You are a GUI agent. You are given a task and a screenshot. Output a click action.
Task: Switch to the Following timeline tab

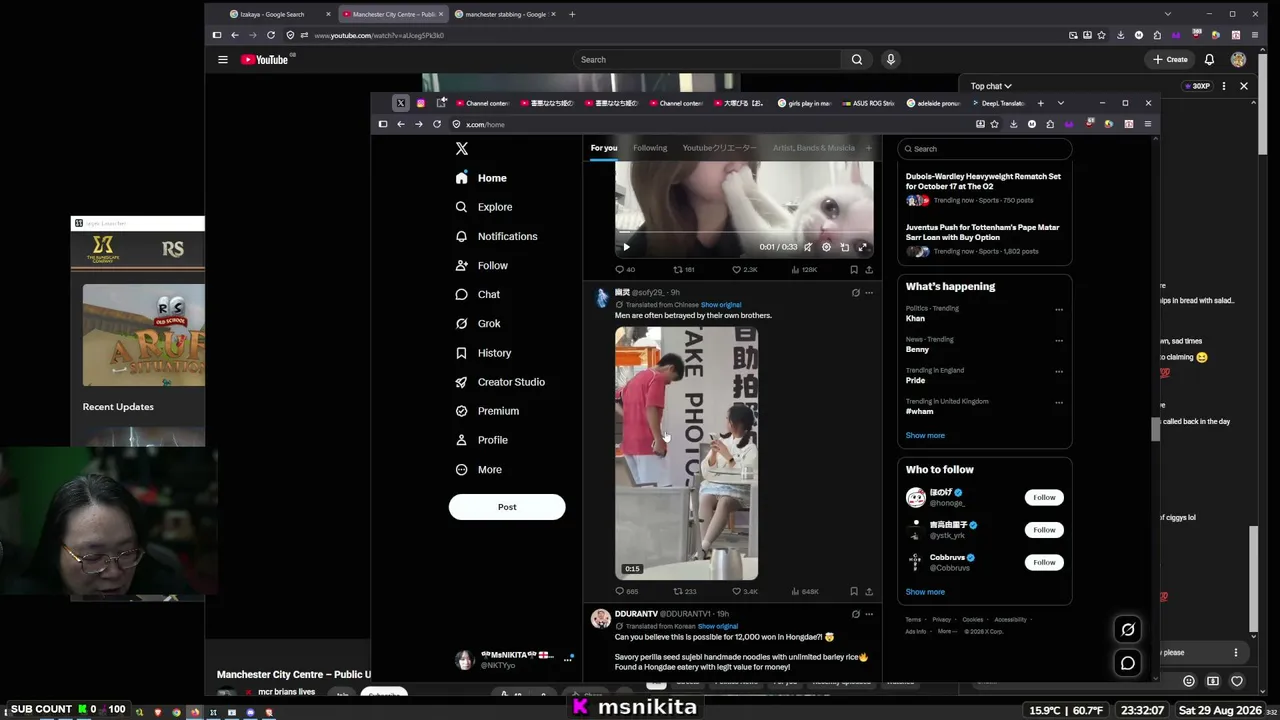tap(650, 148)
